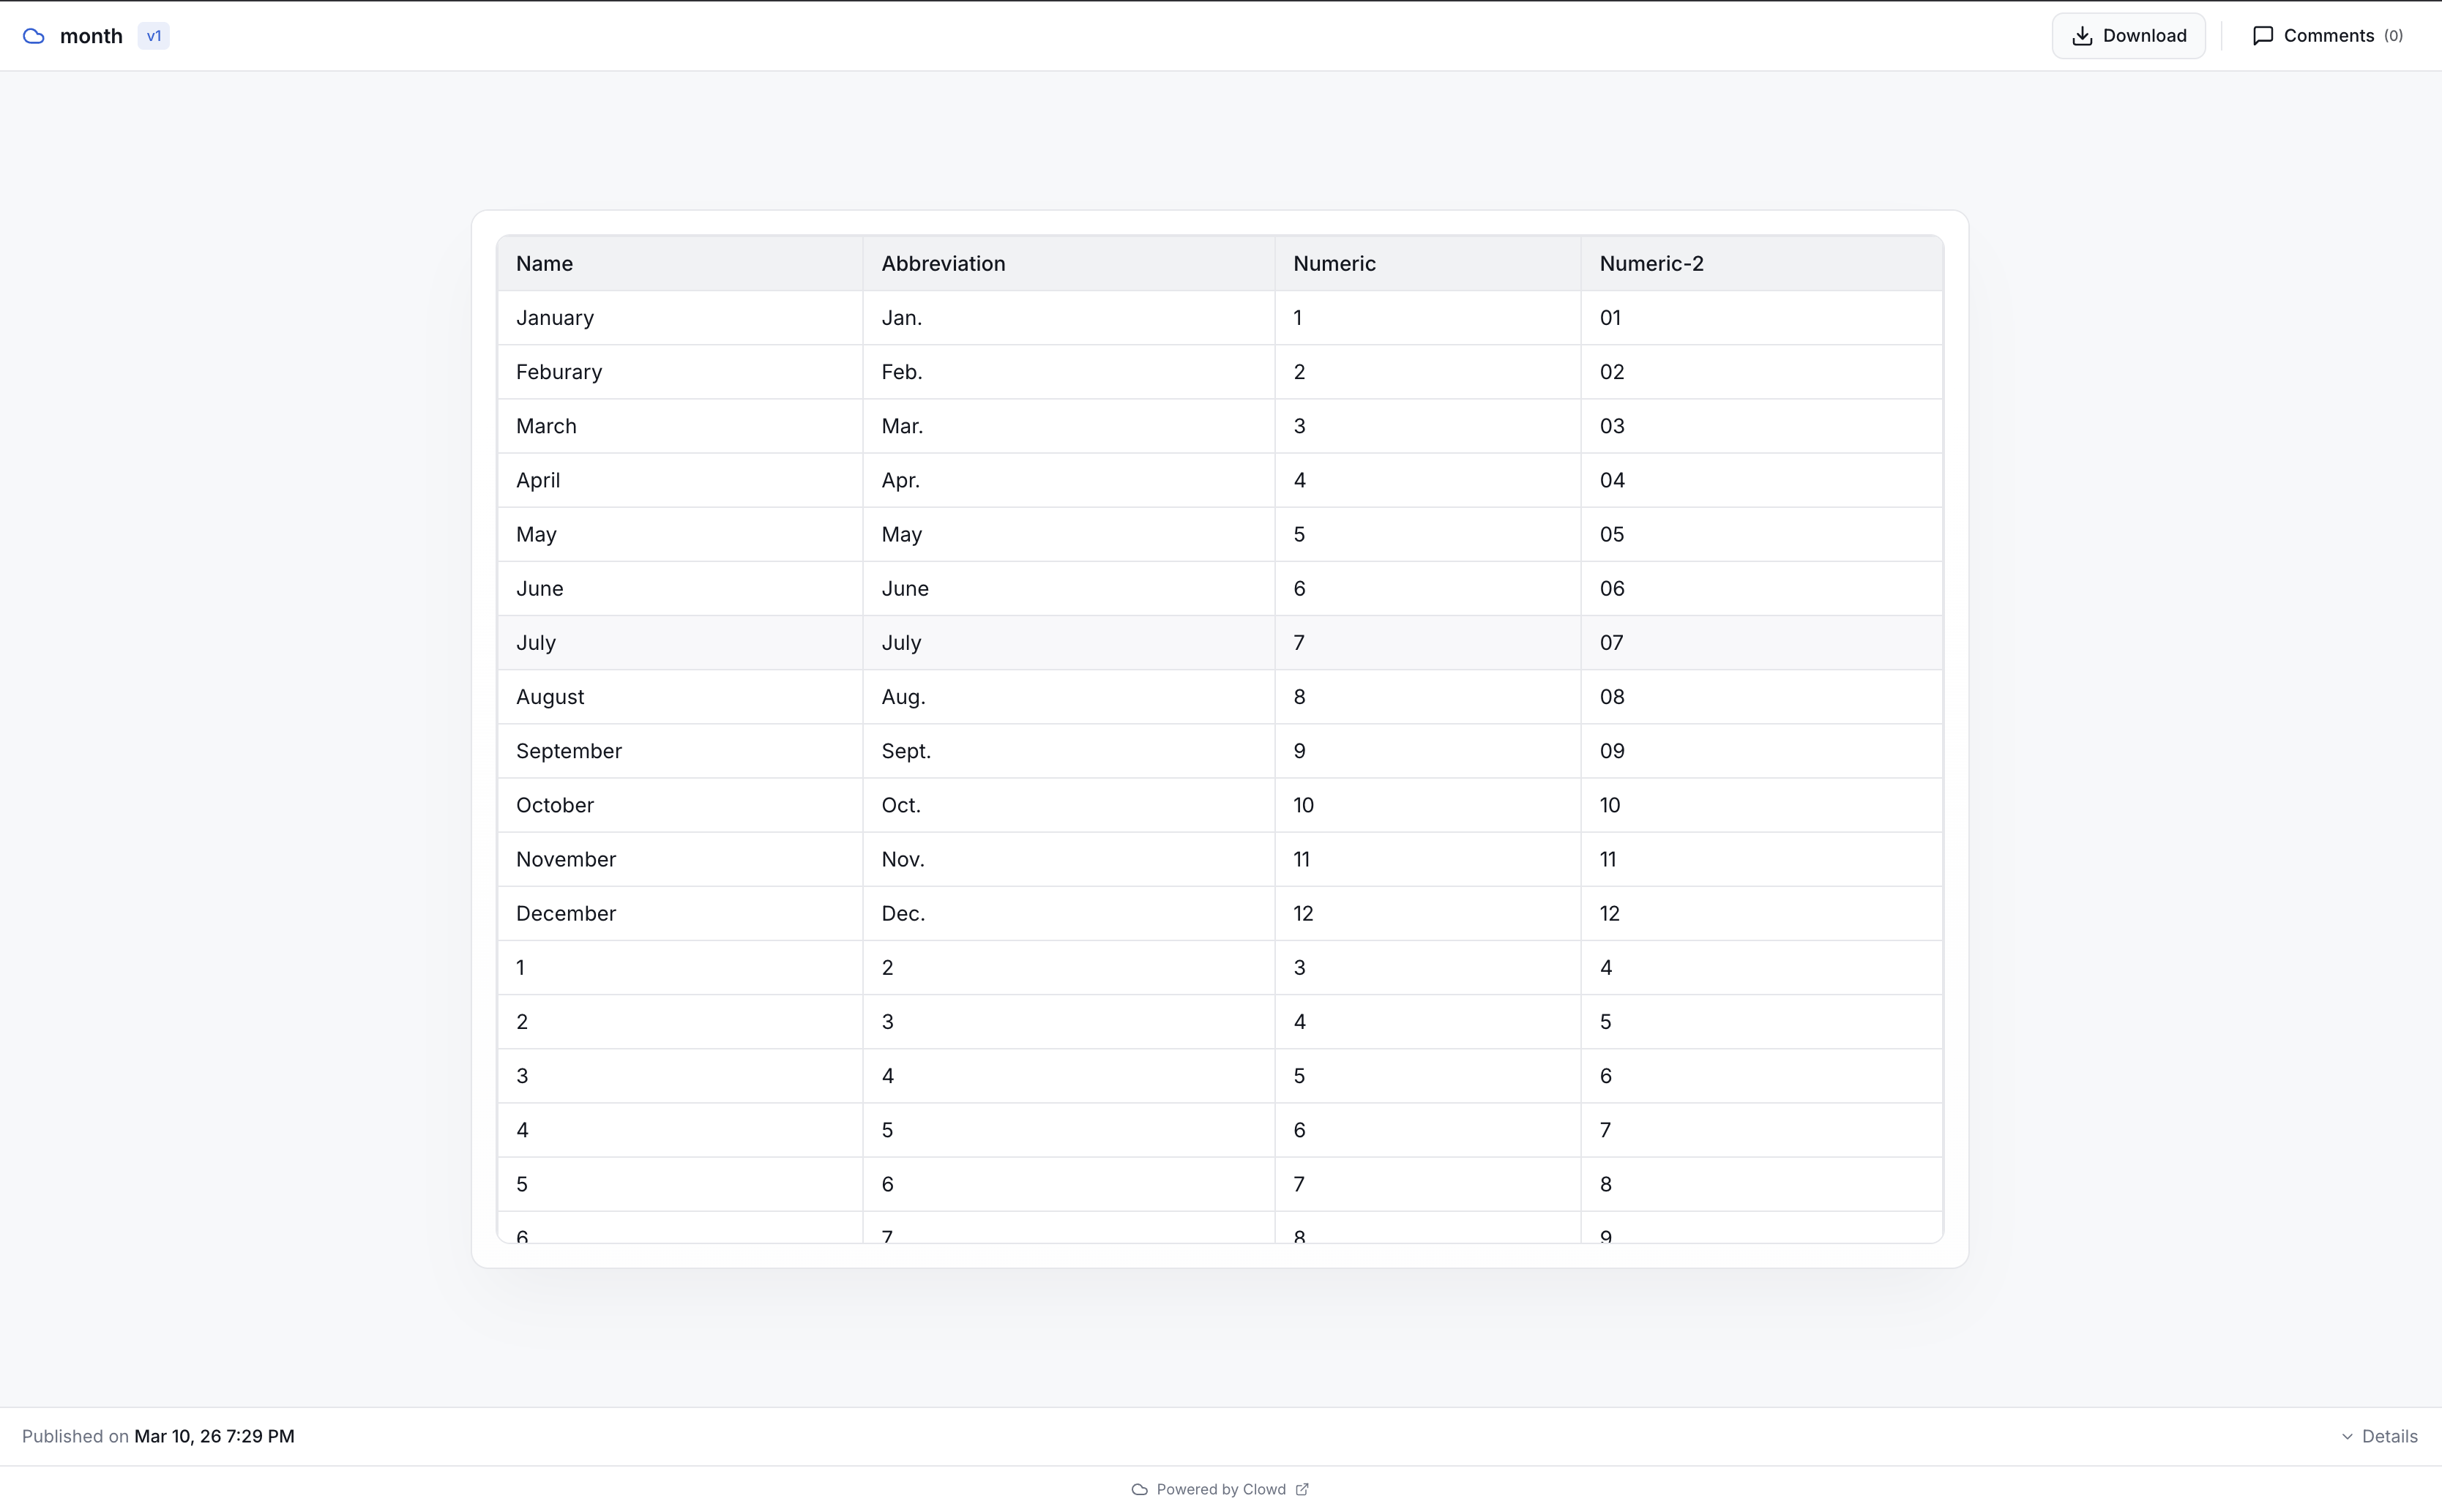Image resolution: width=2442 pixels, height=1512 pixels.
Task: Click the month document title
Action: pos(91,36)
